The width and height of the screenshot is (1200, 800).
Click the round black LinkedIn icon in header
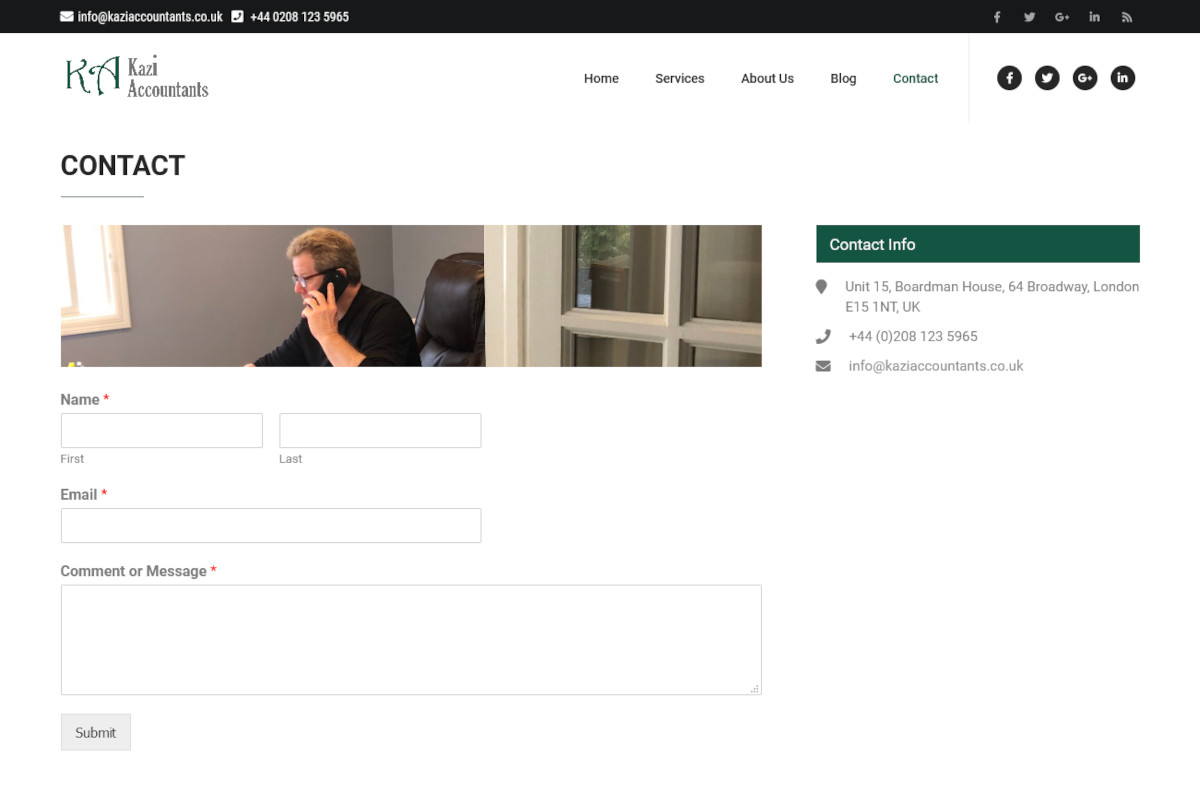click(1123, 78)
